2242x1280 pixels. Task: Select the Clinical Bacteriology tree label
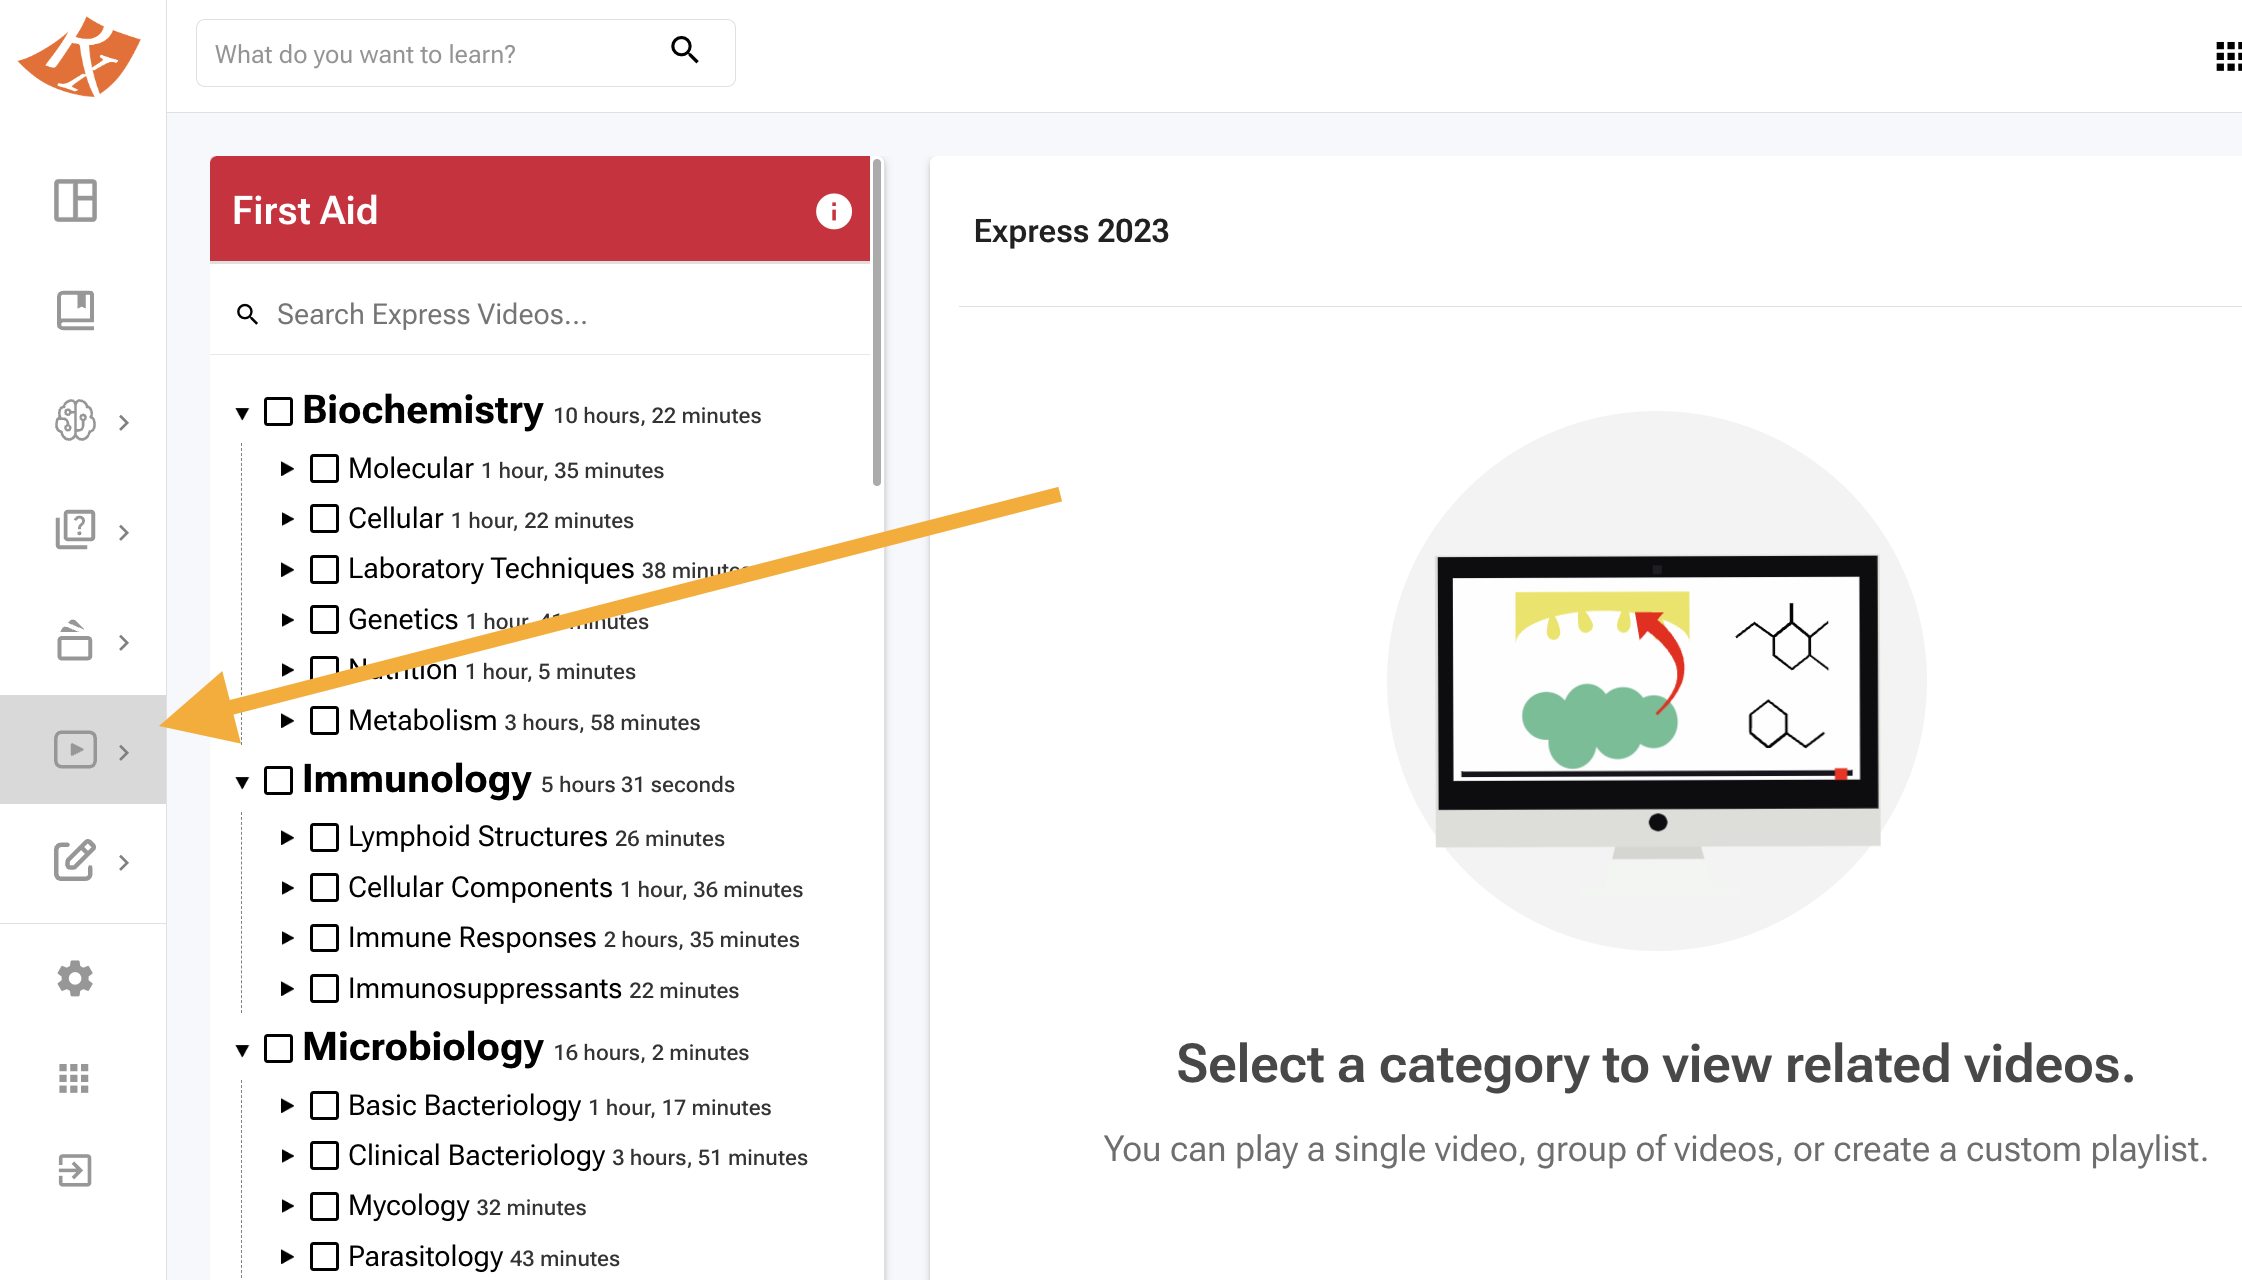(476, 1156)
